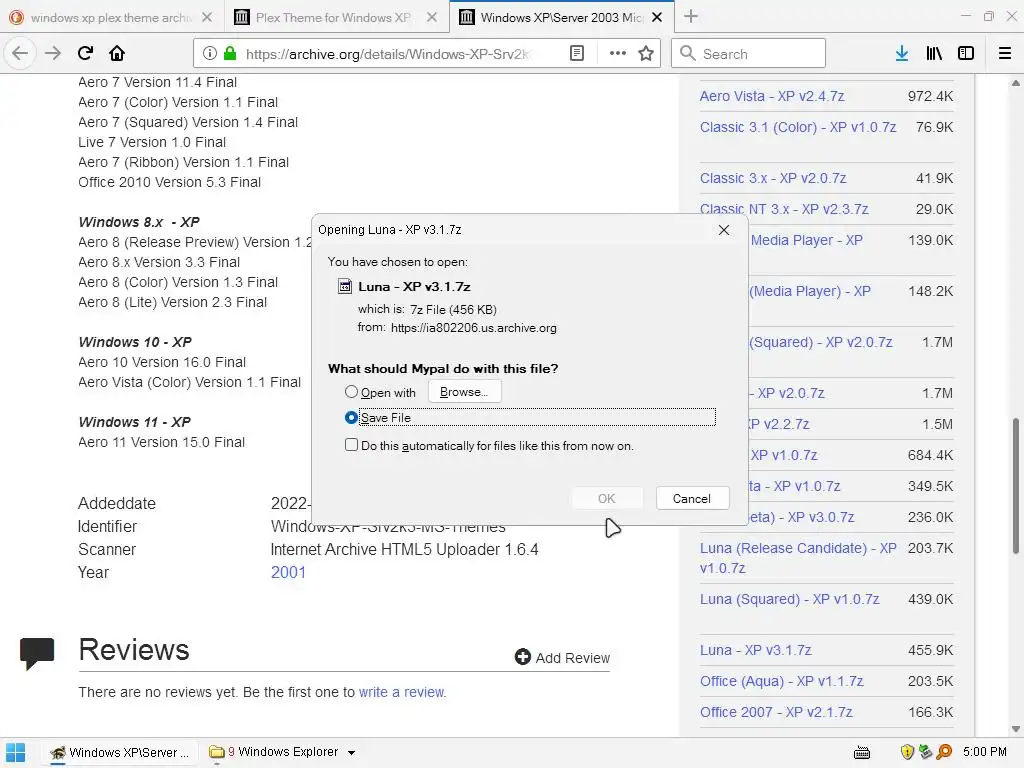Click OK in the download dialog
Image resolution: width=1024 pixels, height=768 pixels.
click(607, 498)
